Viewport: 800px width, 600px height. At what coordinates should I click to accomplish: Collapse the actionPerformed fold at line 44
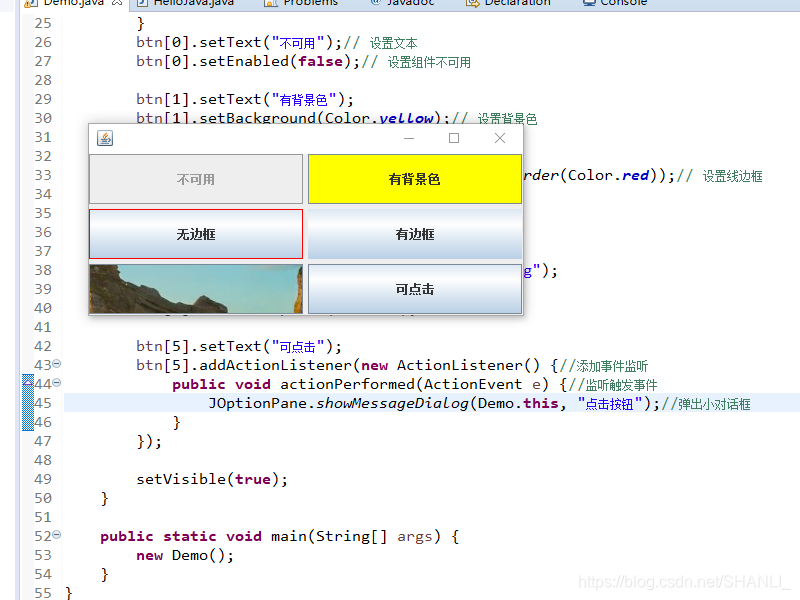click(57, 384)
